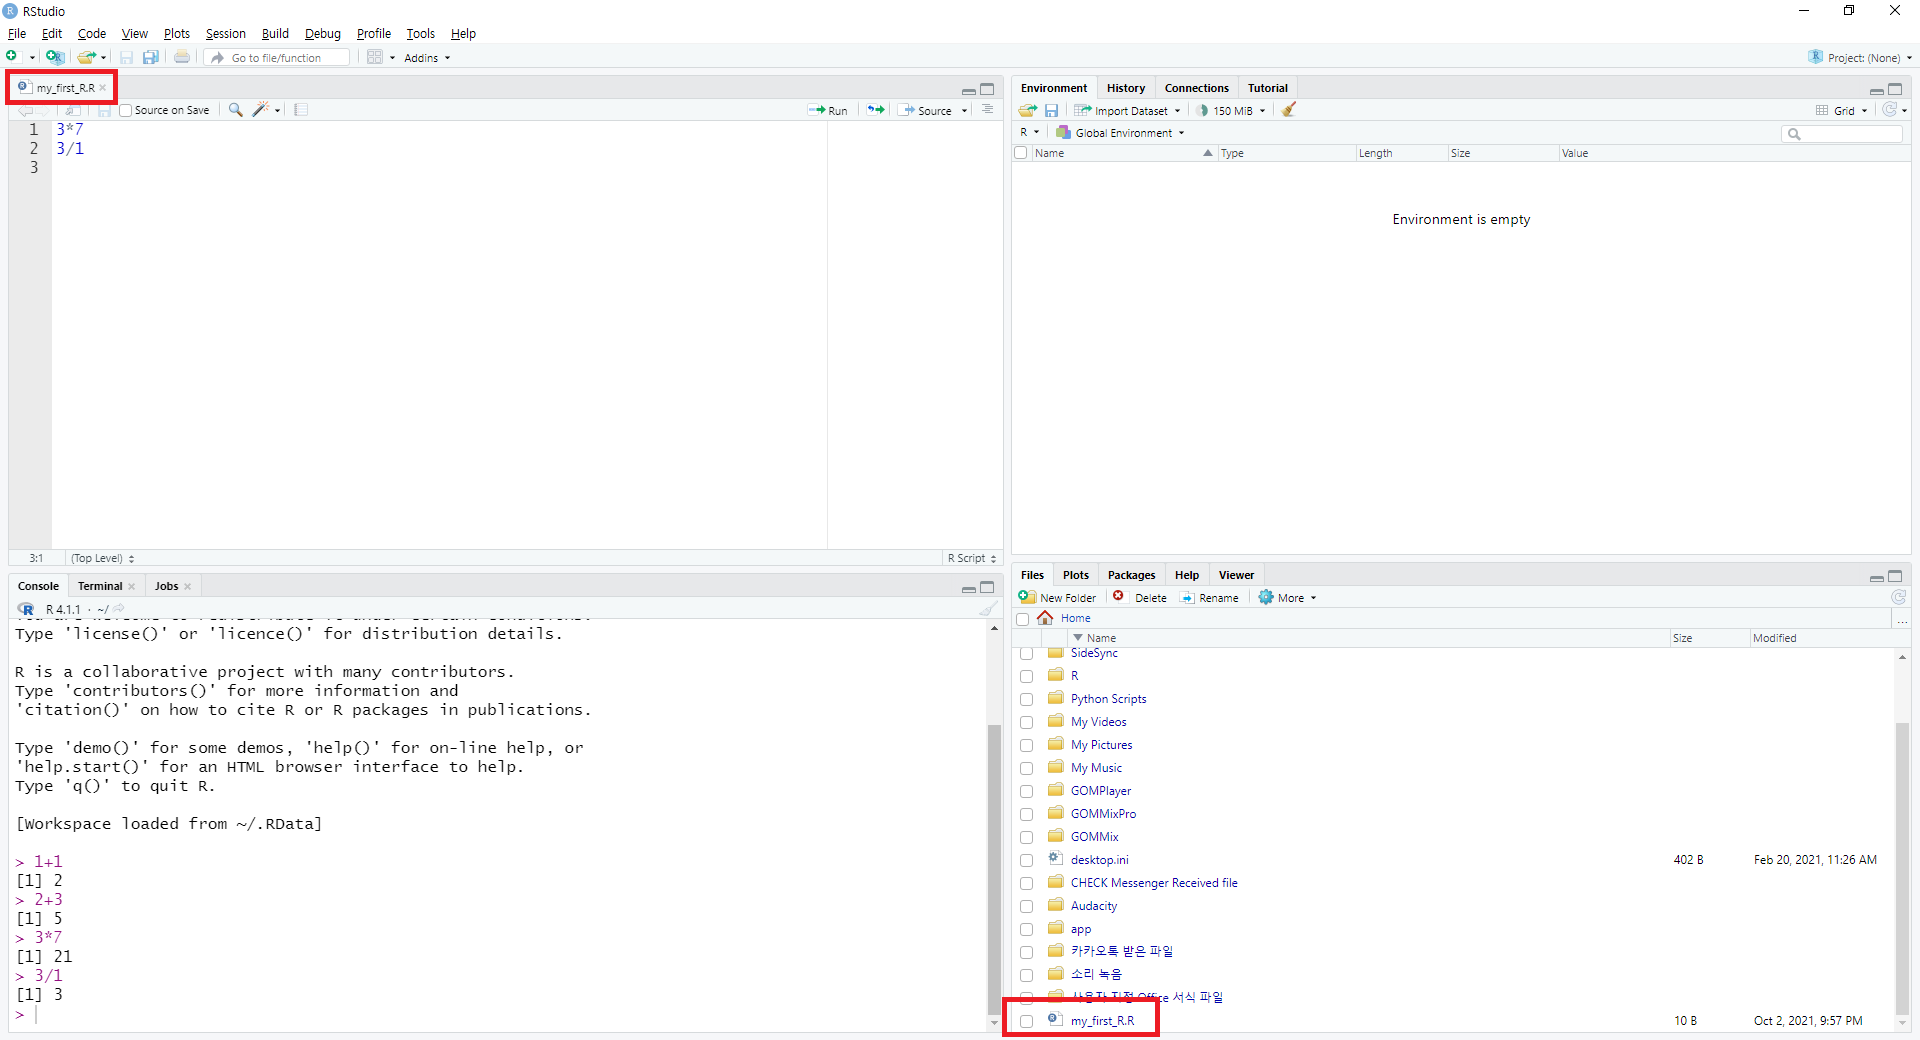Click the Save all documents icon

click(151, 57)
